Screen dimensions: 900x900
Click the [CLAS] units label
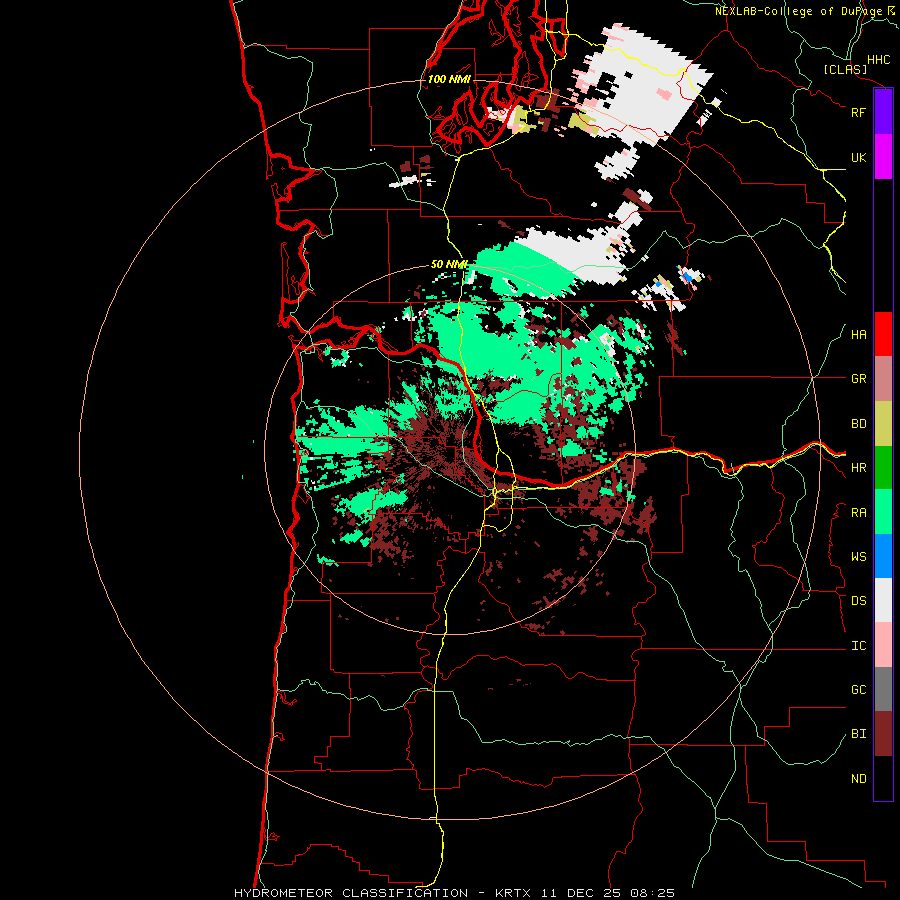pos(845,70)
